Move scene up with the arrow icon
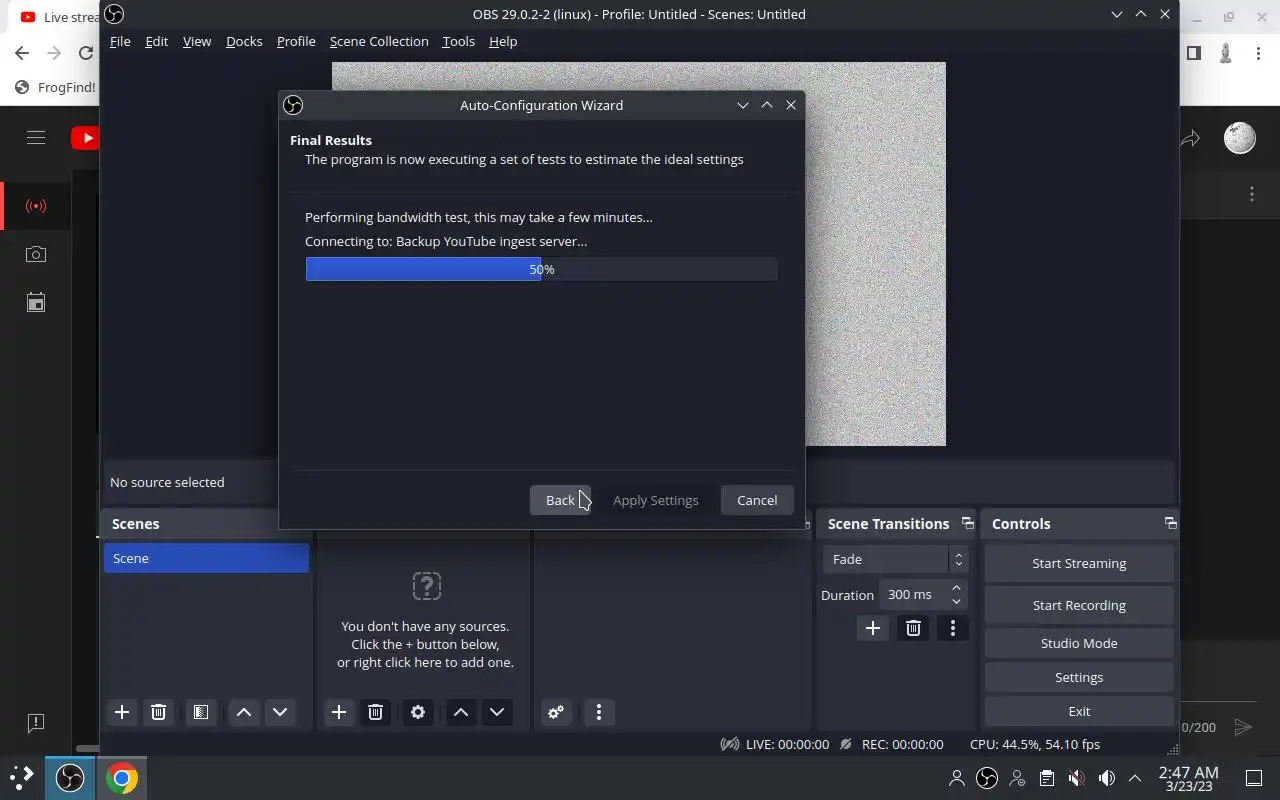Screen dimensions: 1280x800 [x=244, y=712]
